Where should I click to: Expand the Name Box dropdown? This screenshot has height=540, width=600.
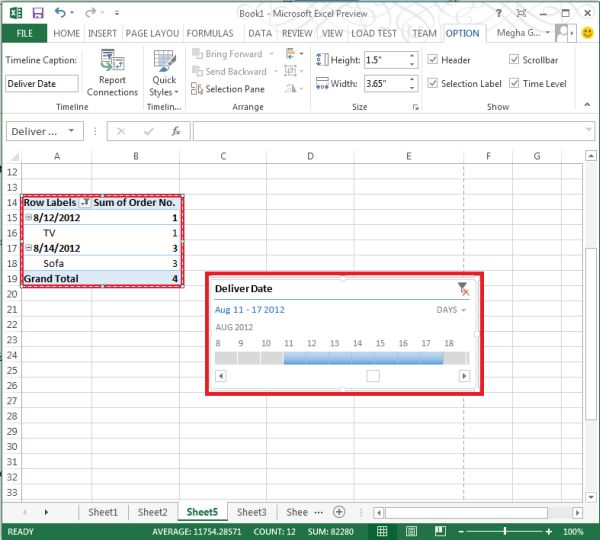pos(71,131)
